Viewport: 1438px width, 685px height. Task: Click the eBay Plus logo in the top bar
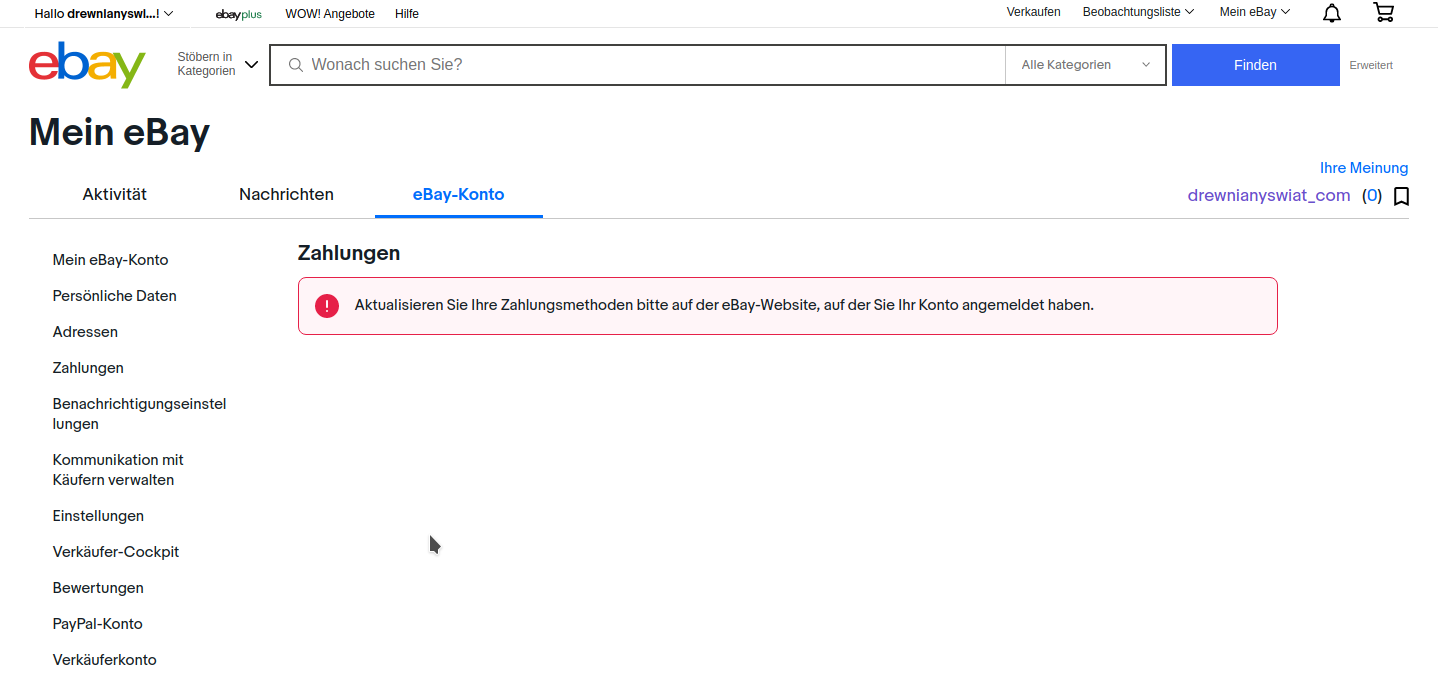tap(237, 14)
